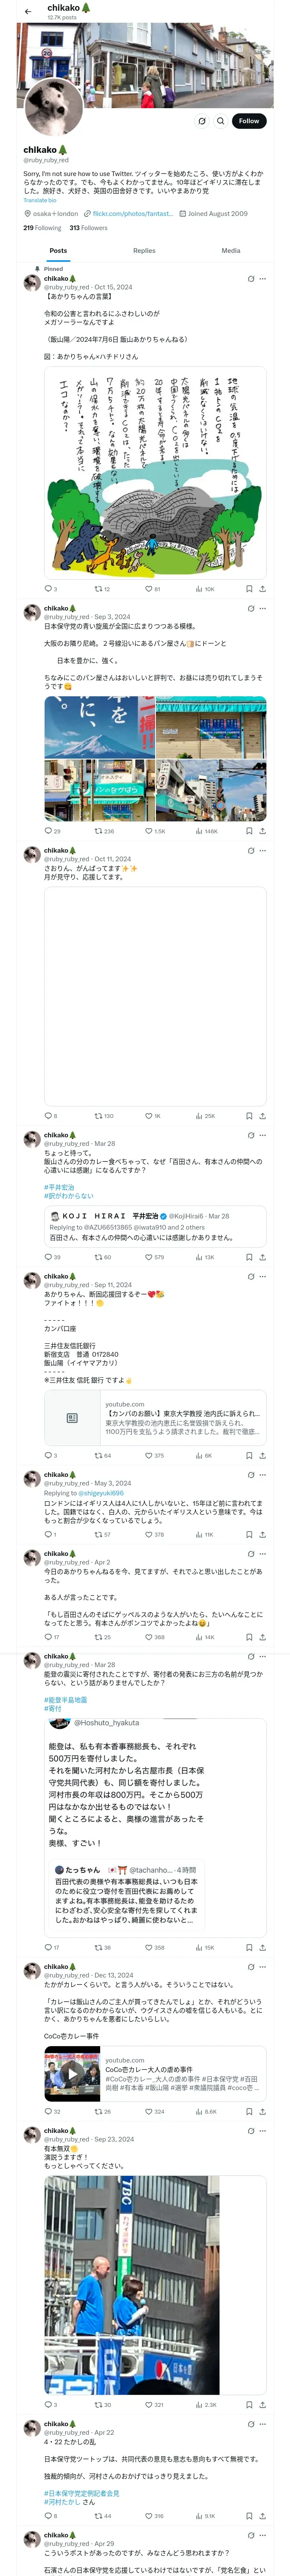Like the pinned Oct 15 post
This screenshot has height=2576, width=290.
149,589
